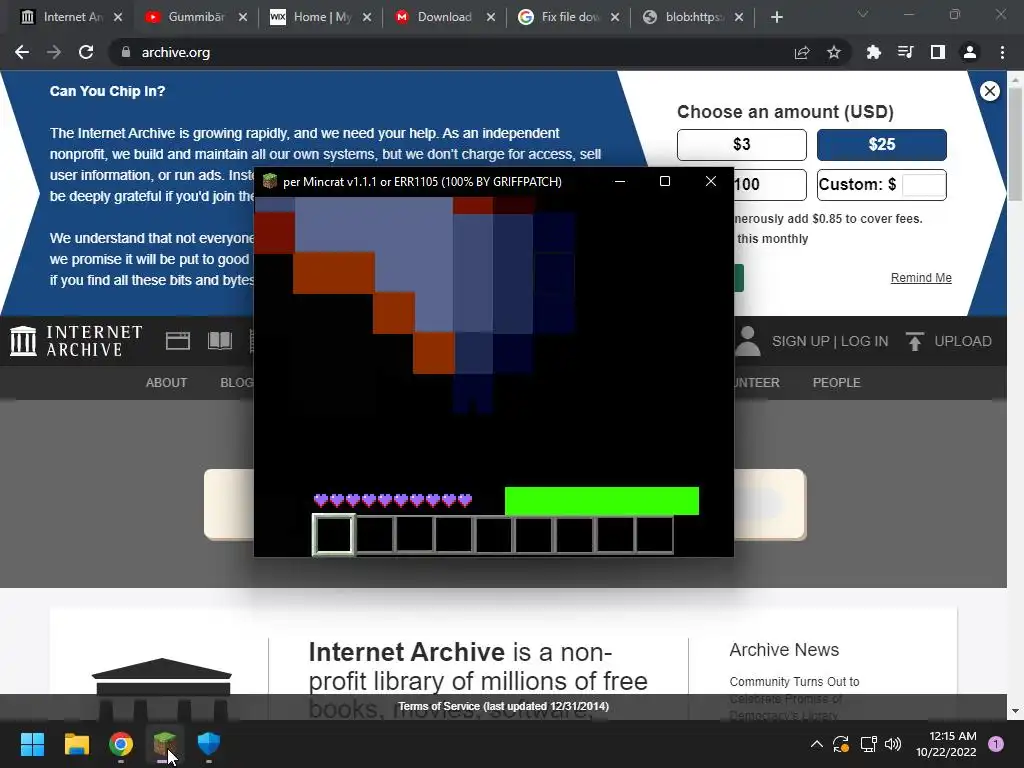This screenshot has height=768, width=1024.
Task: Close the Gummibär YouTube tab
Action: pos(243,18)
